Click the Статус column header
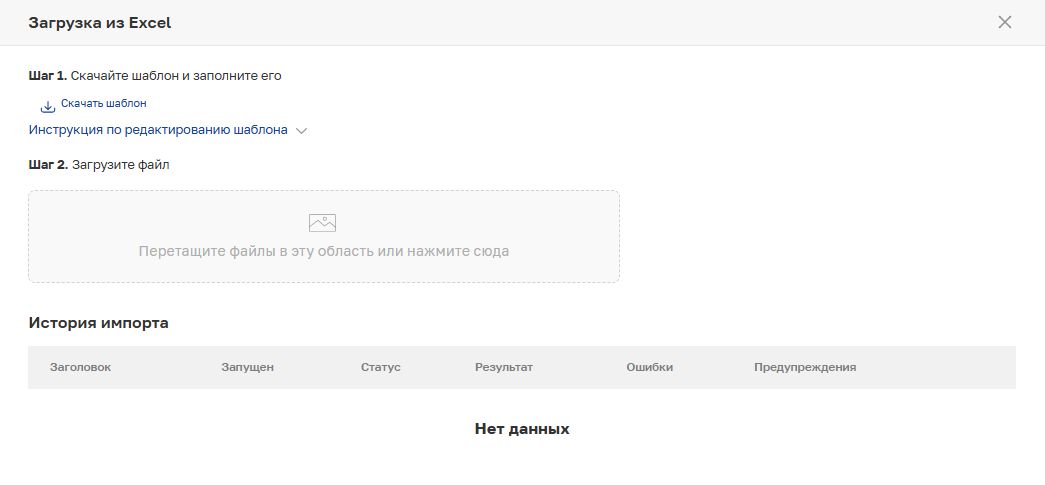The width and height of the screenshot is (1045, 485). click(380, 367)
